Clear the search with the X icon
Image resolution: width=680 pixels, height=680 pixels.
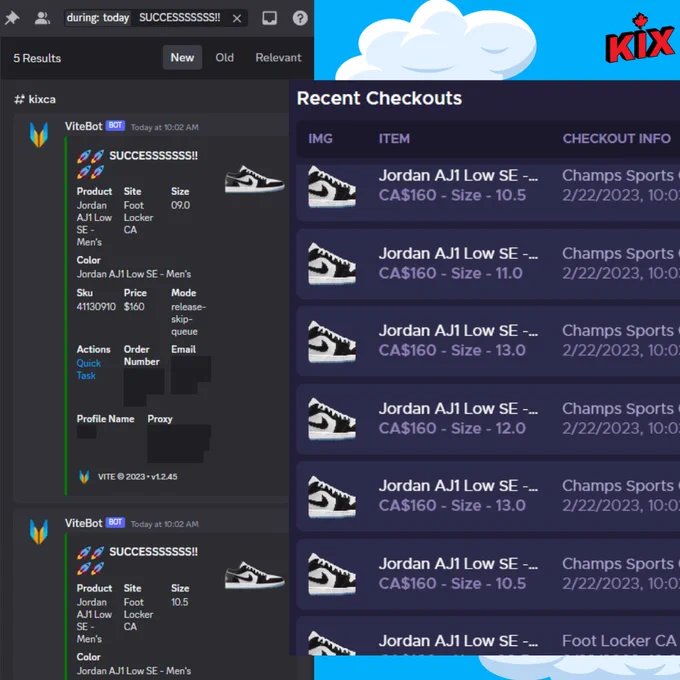tap(237, 18)
